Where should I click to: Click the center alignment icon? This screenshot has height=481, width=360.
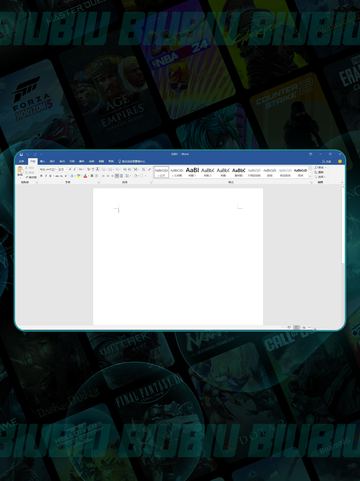click(x=108, y=176)
